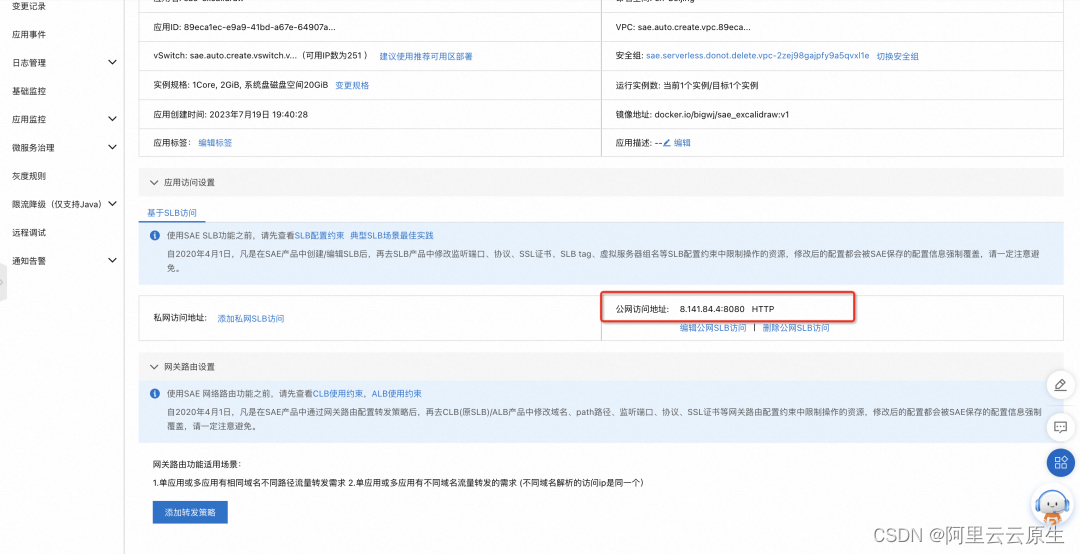Viewport: 1080px width, 554px height.
Task: Click the info icon in gateway notice
Action: (x=155, y=394)
